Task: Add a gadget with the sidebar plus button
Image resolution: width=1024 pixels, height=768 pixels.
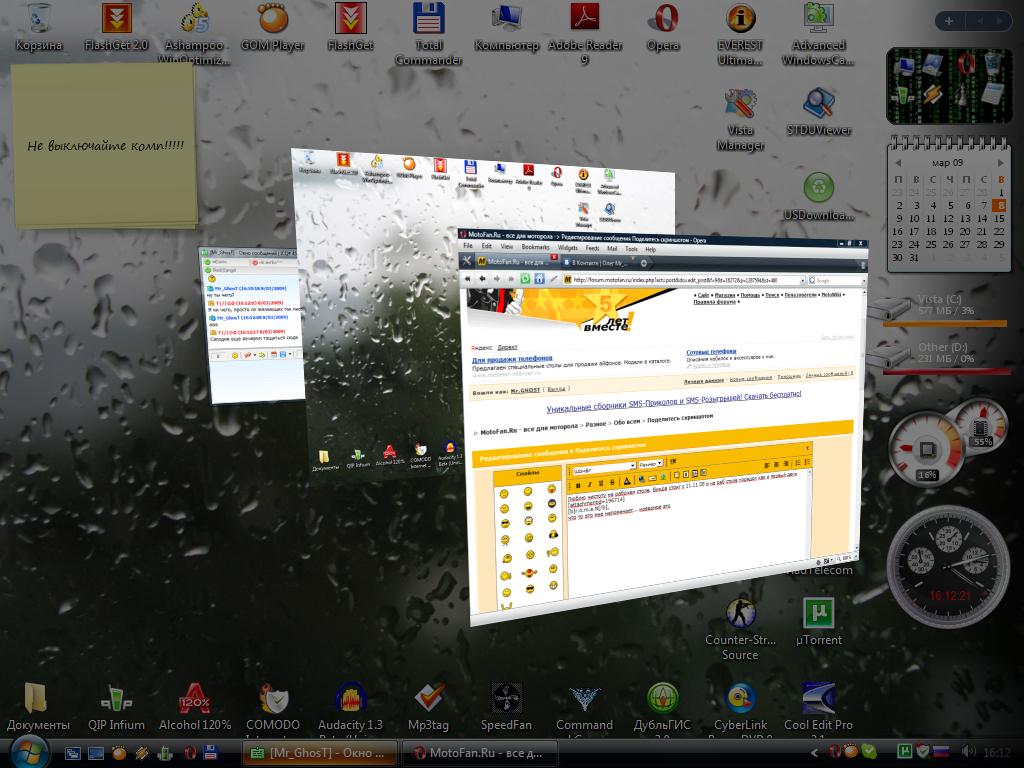Action: click(x=949, y=21)
